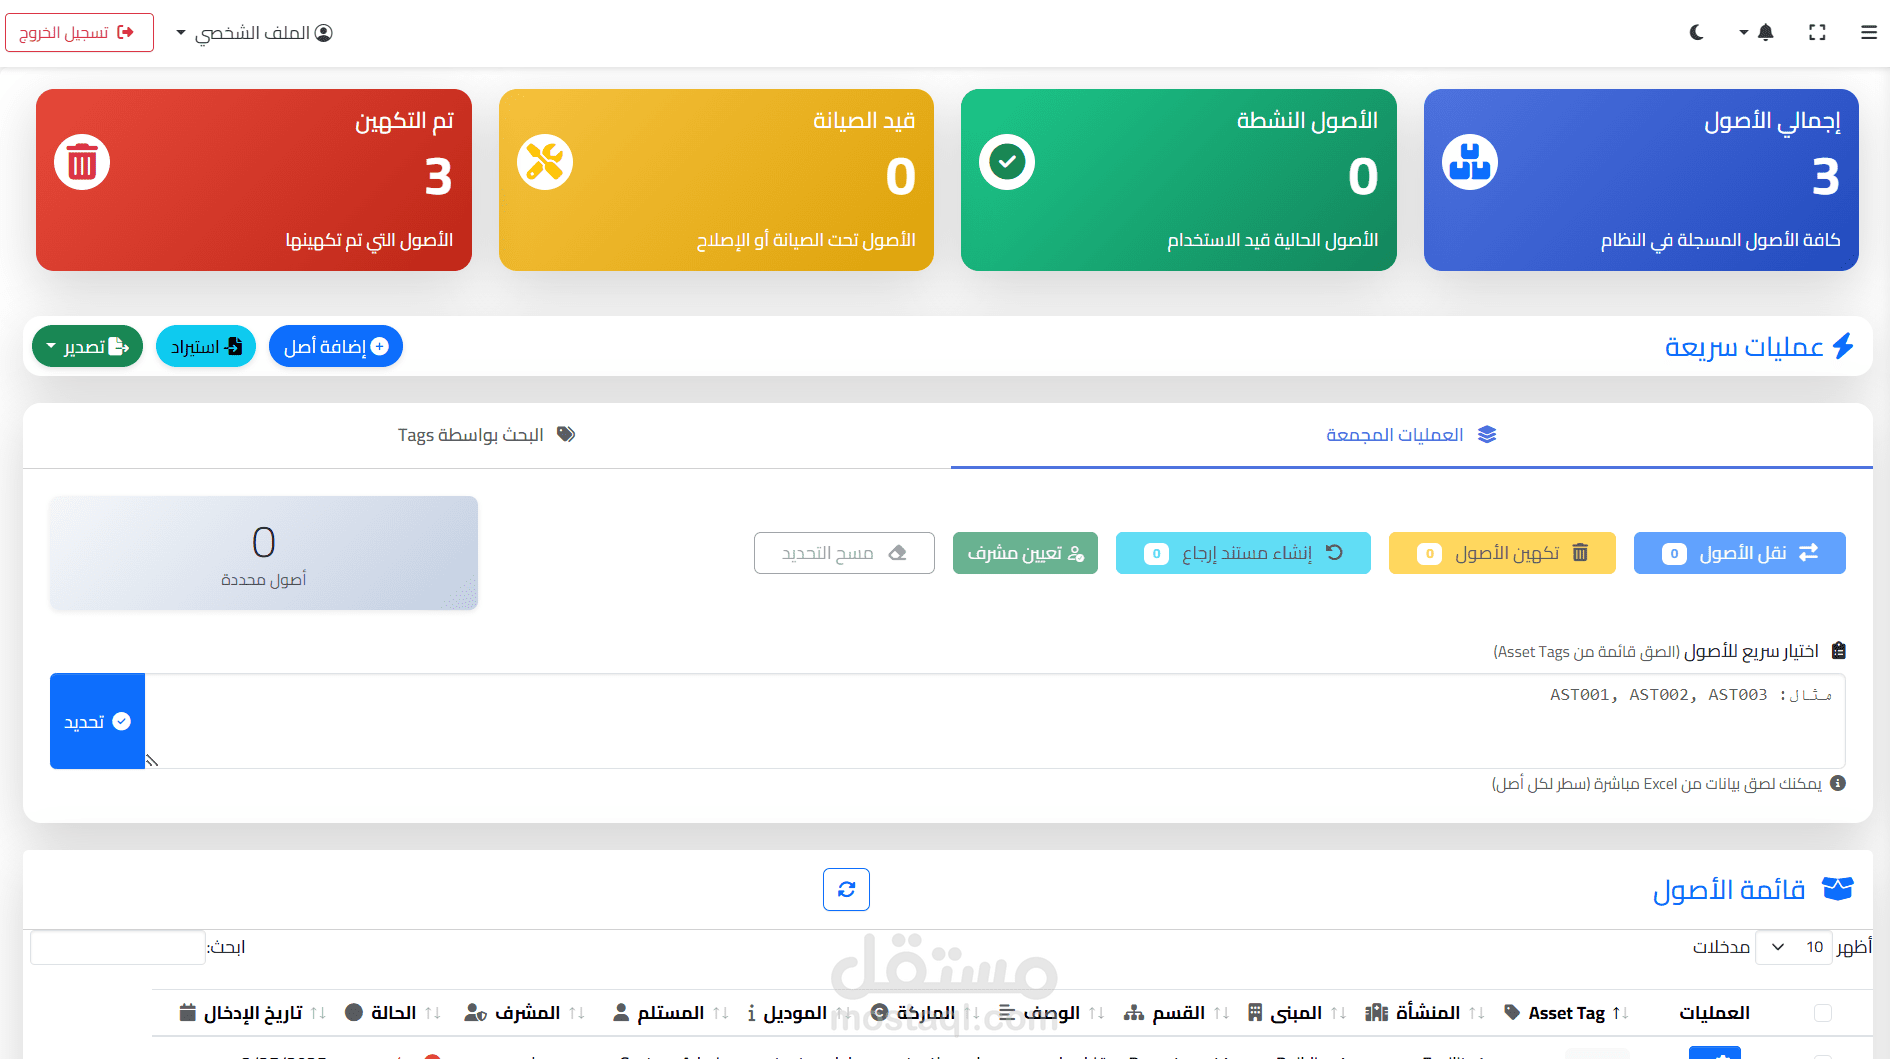The image size is (1890, 1059).
Task: Open the تصدير export dropdown
Action: coord(87,346)
